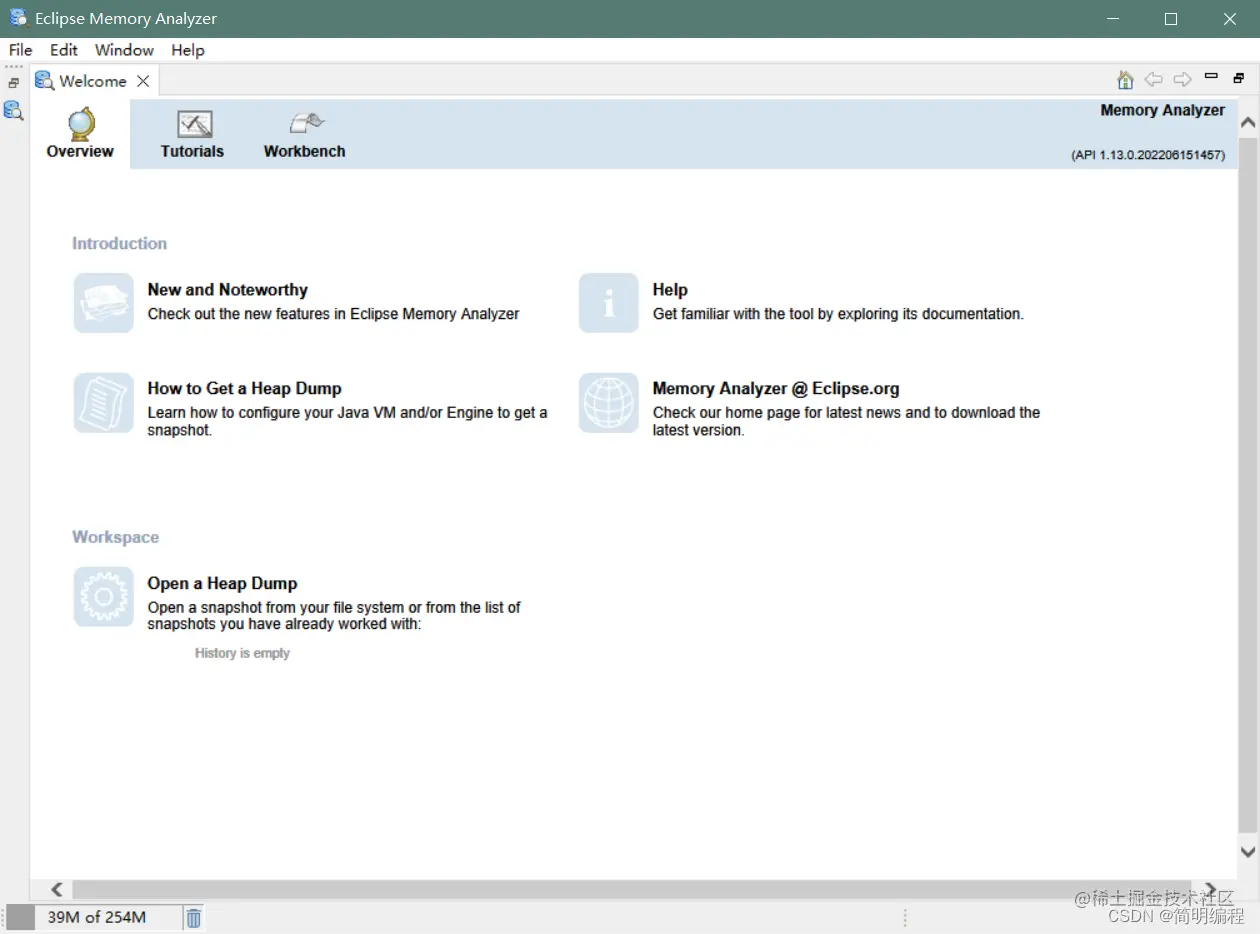This screenshot has height=934, width=1260.
Task: Click the Introduction section heading
Action: [119, 243]
